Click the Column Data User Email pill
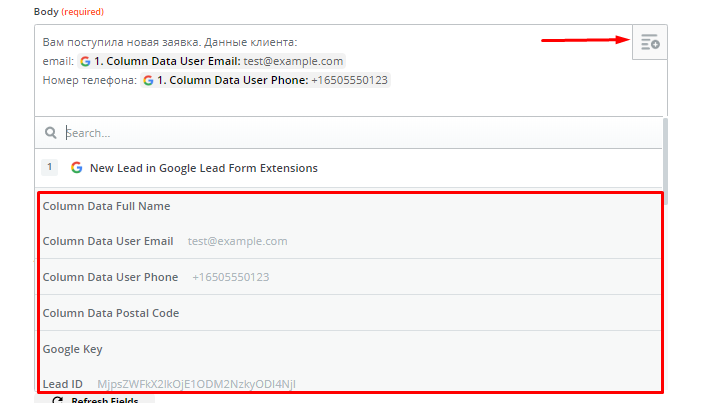Image resolution: width=706 pixels, height=403 pixels. tap(211, 61)
